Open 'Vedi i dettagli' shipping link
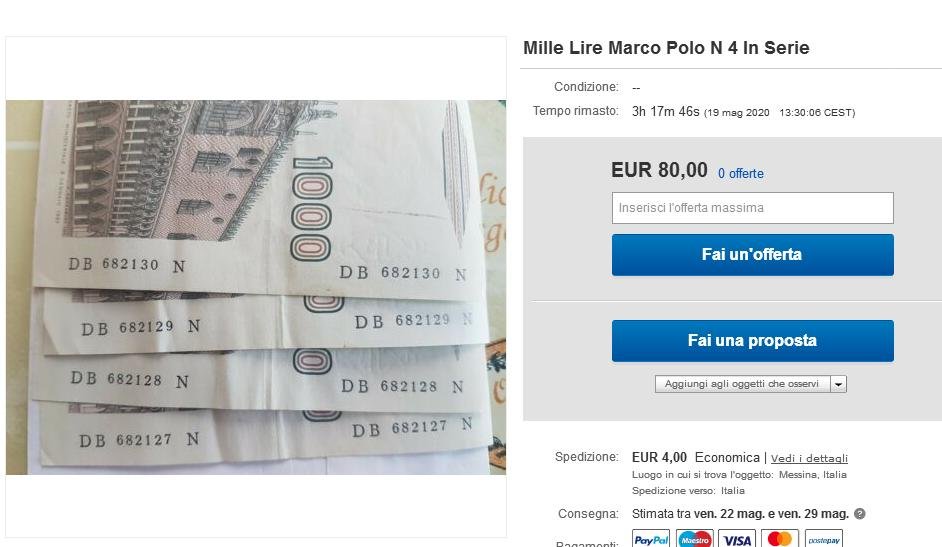The width and height of the screenshot is (942, 547). (809, 458)
